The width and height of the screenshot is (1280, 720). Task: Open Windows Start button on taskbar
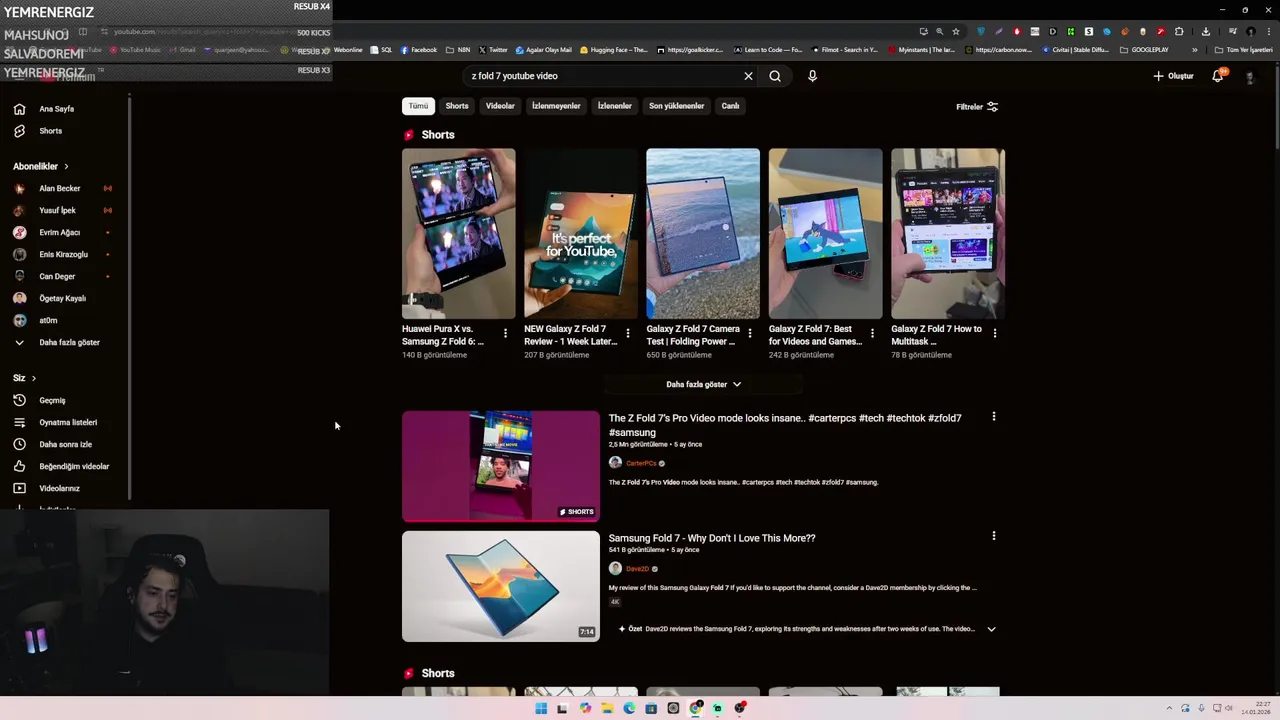point(541,708)
